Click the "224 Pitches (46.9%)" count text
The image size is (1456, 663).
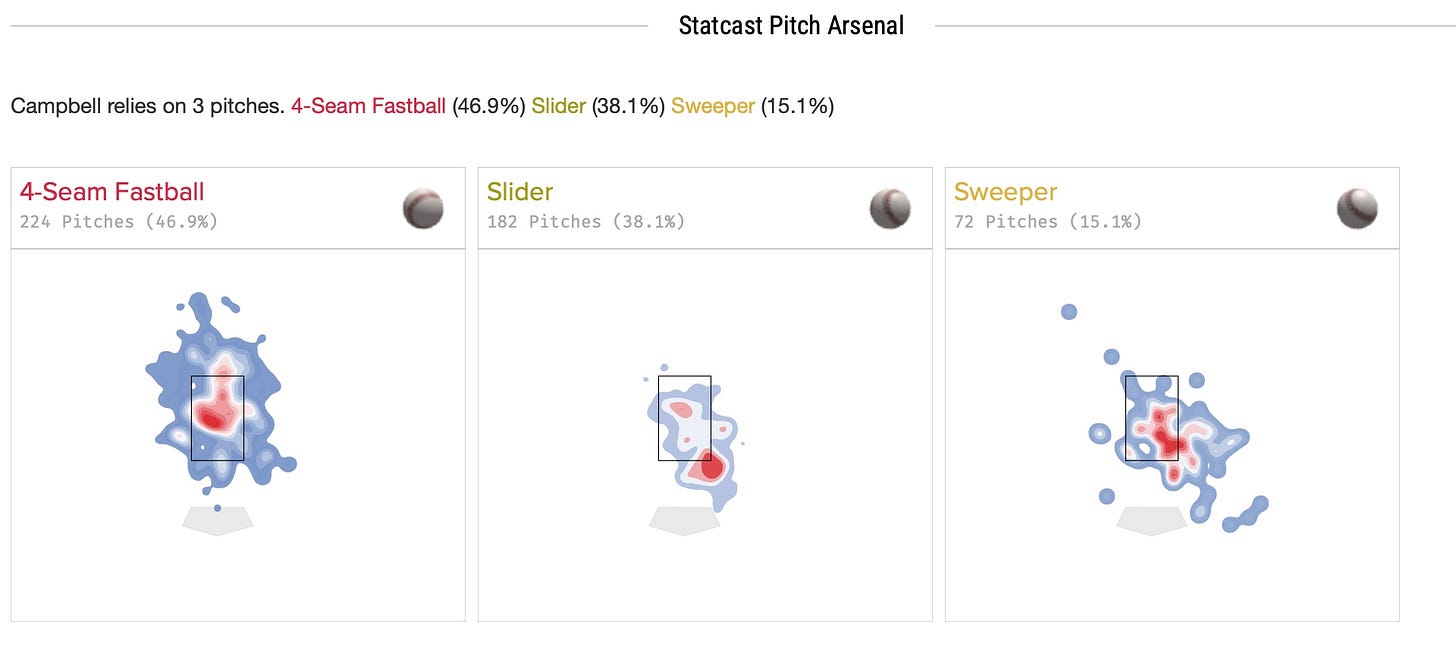[119, 221]
